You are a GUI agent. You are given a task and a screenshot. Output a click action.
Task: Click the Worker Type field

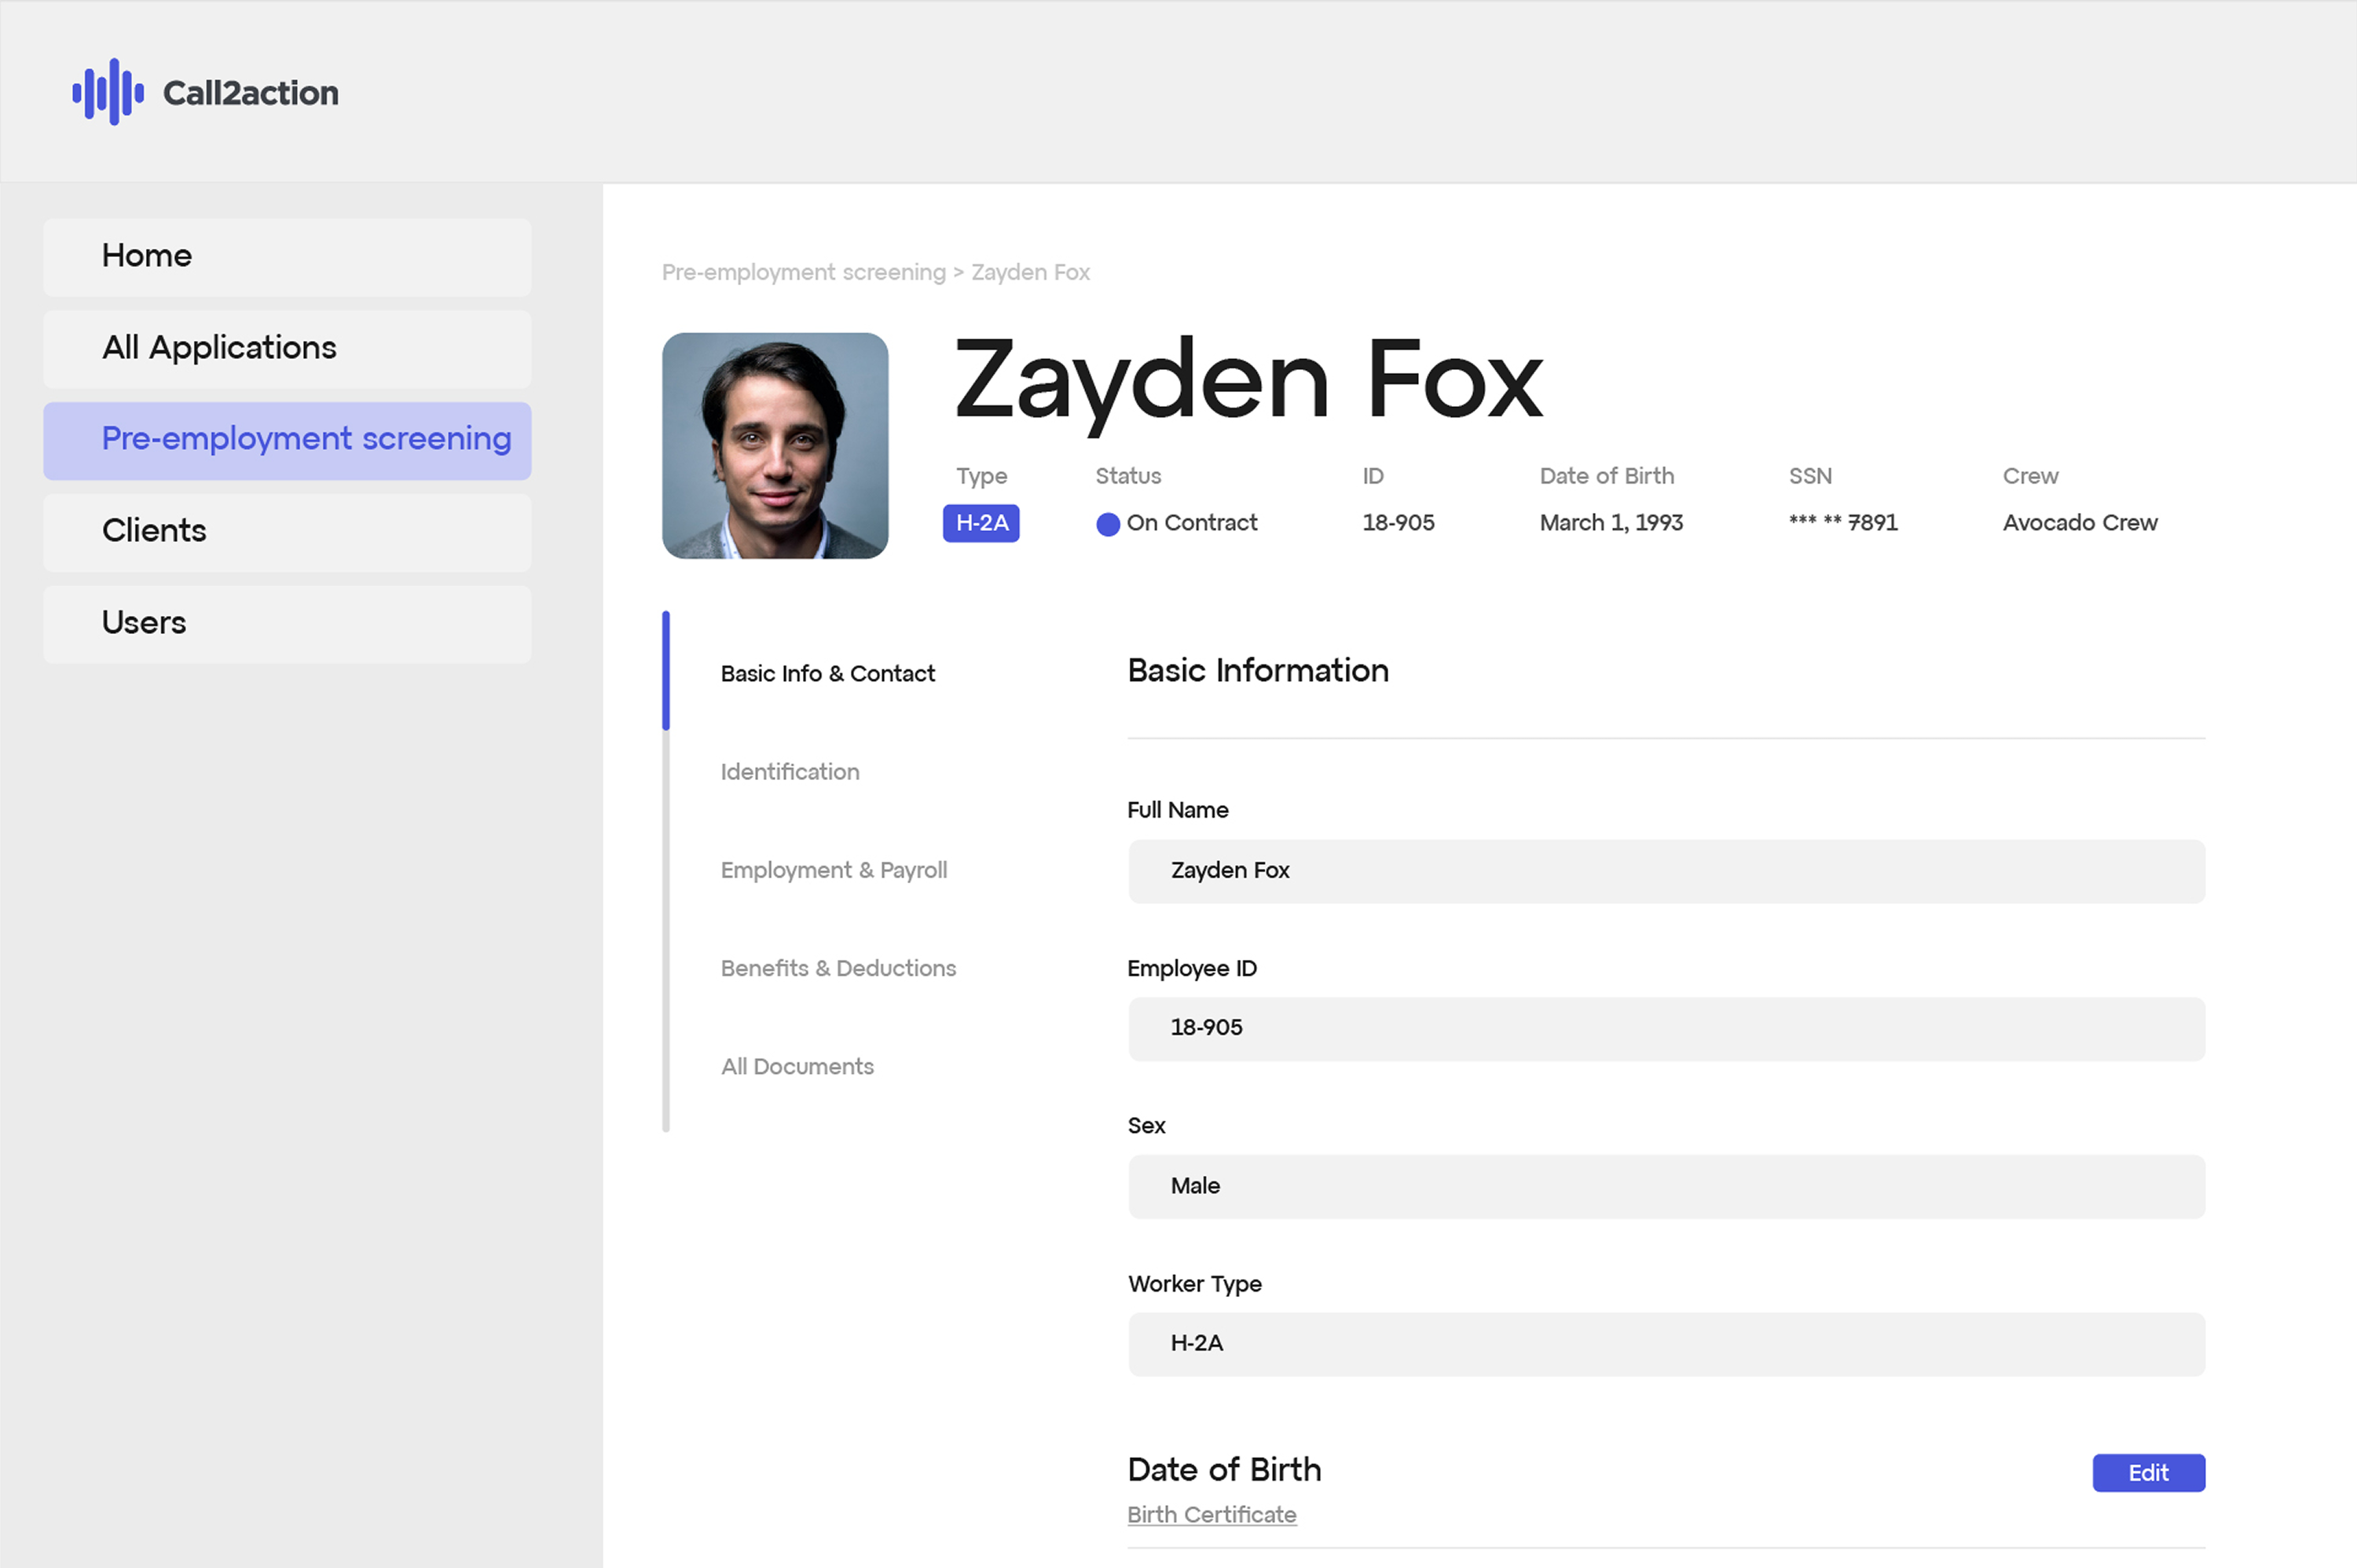1665,1343
